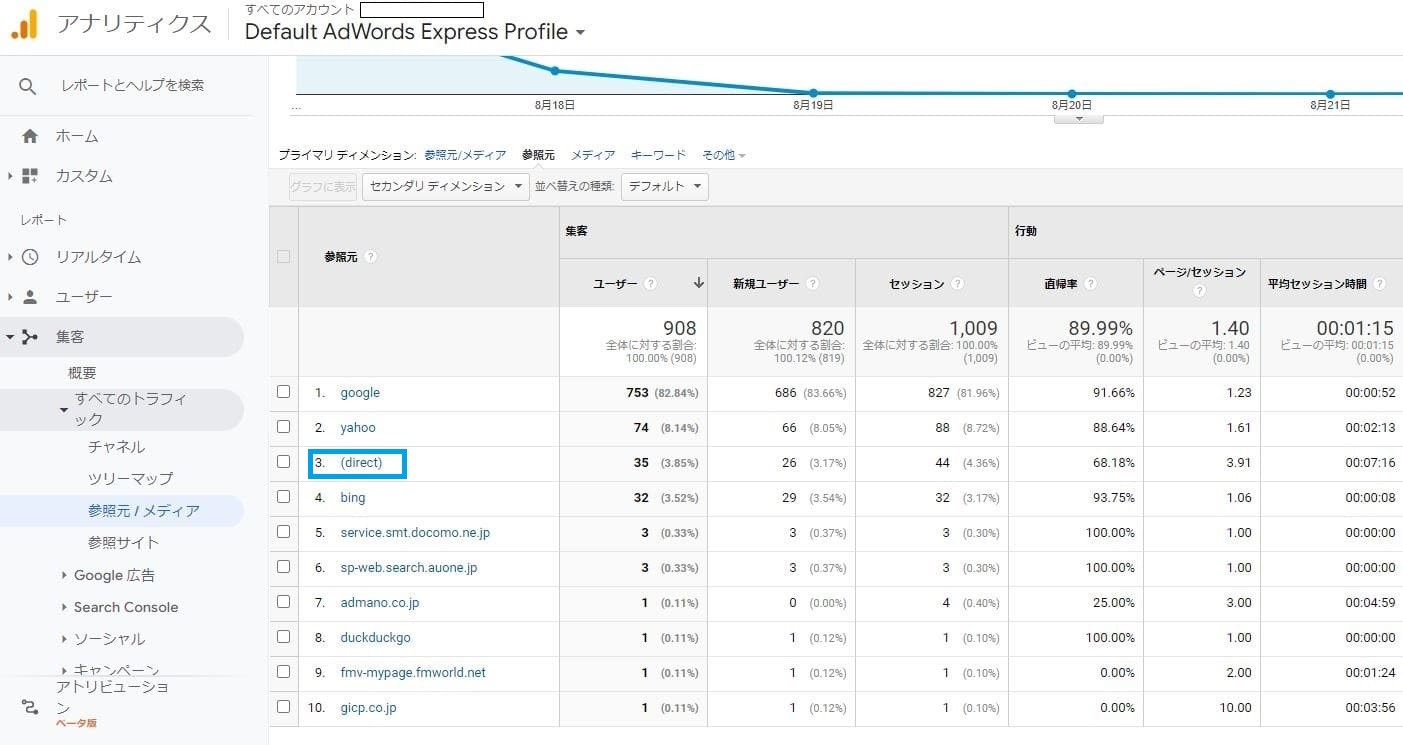Click the レポートとヘルプを検索 search field
Screen dimensions: 1403x745
pos(132,86)
